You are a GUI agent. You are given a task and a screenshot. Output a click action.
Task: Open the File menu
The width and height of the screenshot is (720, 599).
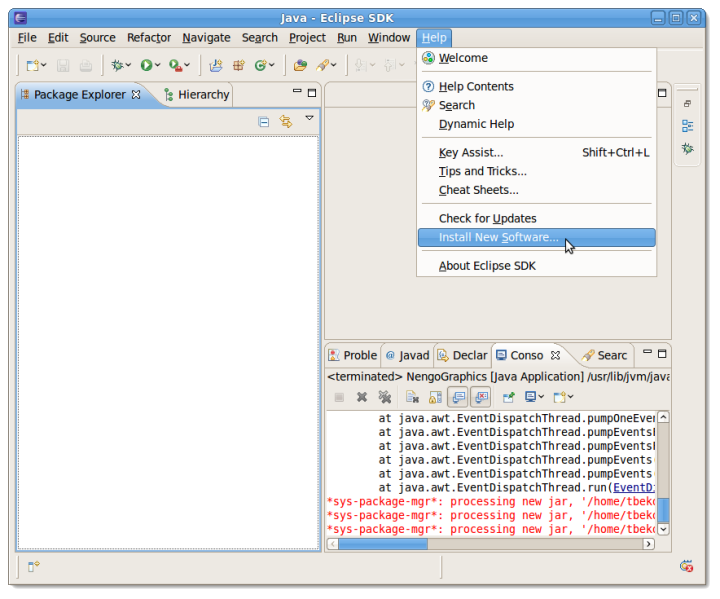click(27, 38)
